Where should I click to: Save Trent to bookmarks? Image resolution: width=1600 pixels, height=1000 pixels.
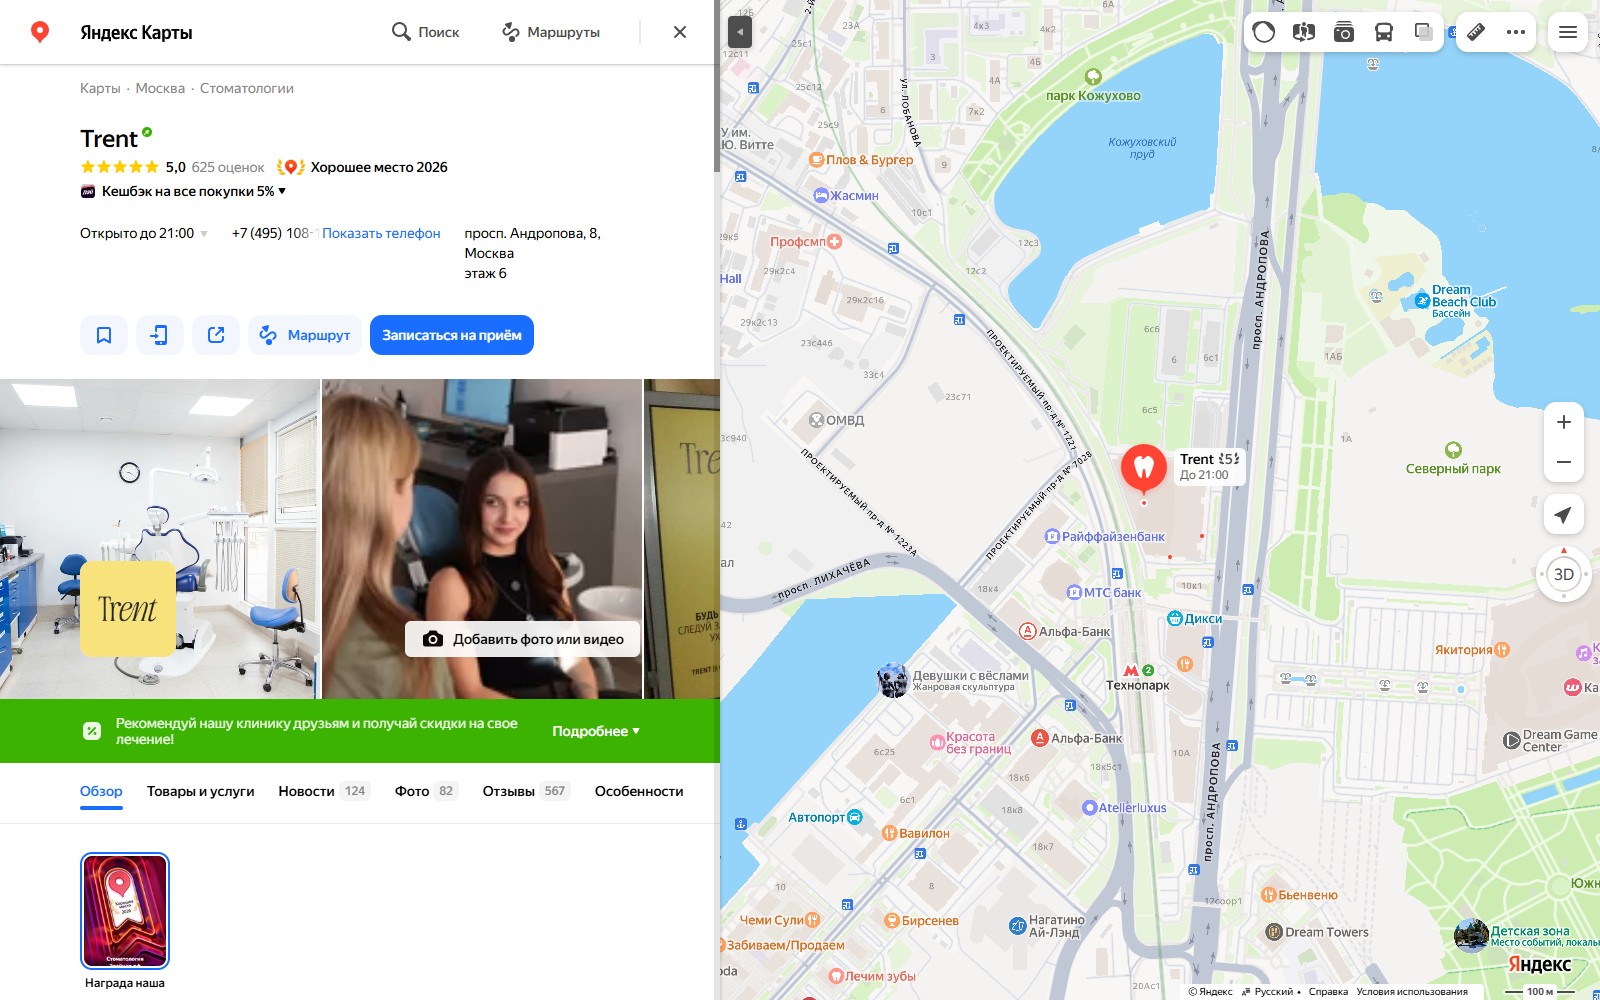(x=104, y=335)
